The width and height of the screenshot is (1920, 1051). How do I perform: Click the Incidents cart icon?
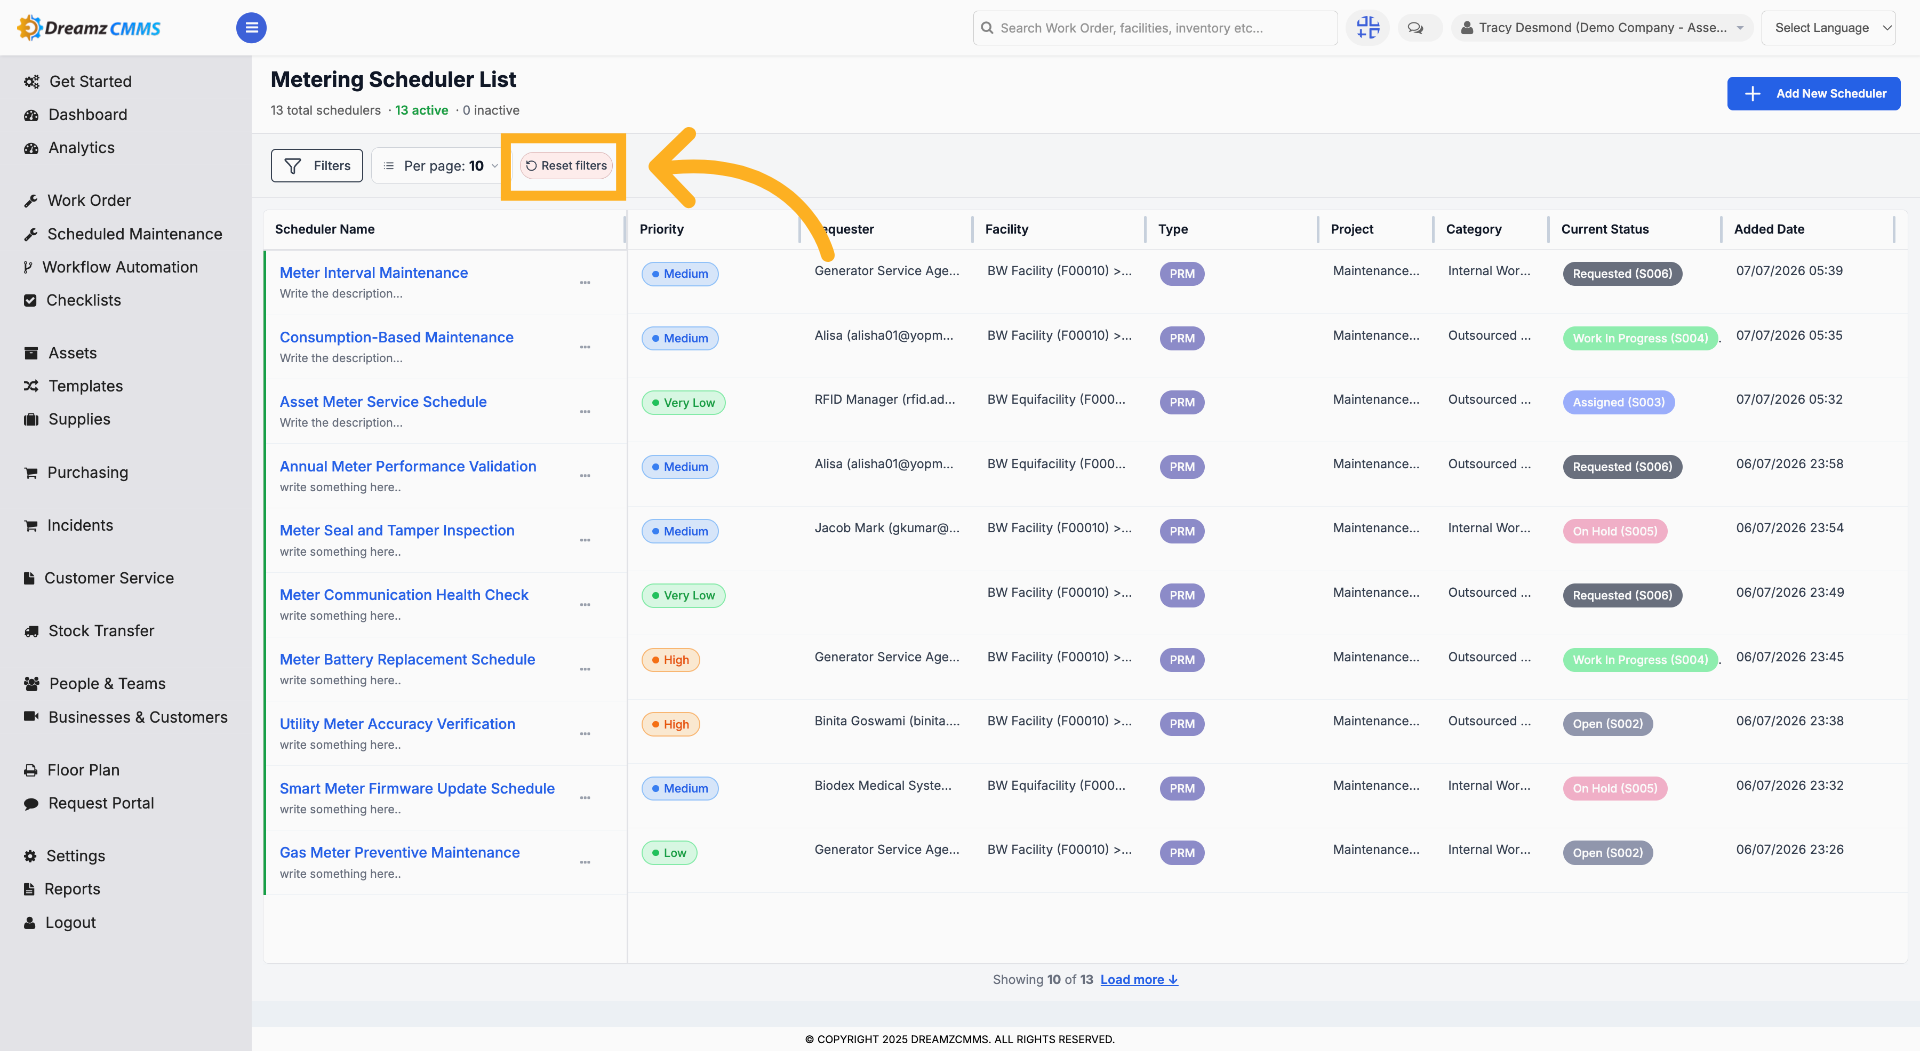[x=31, y=525]
